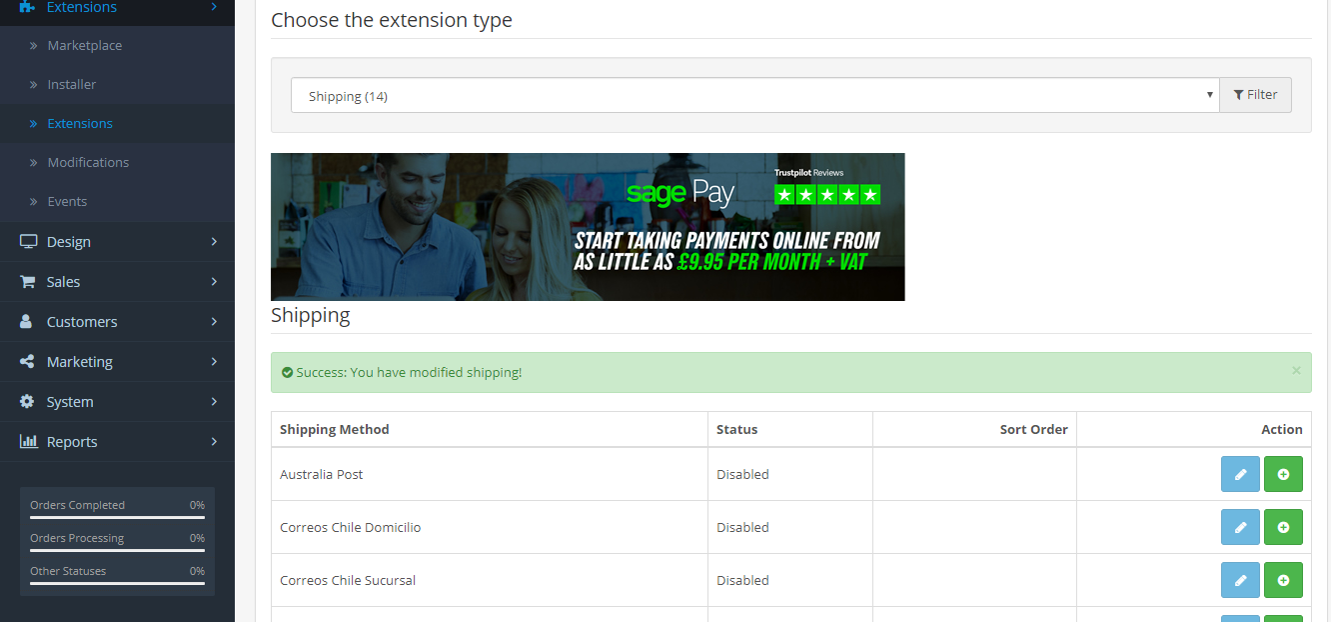The image size is (1331, 622).
Task: Click the Customers person icon
Action: point(27,322)
